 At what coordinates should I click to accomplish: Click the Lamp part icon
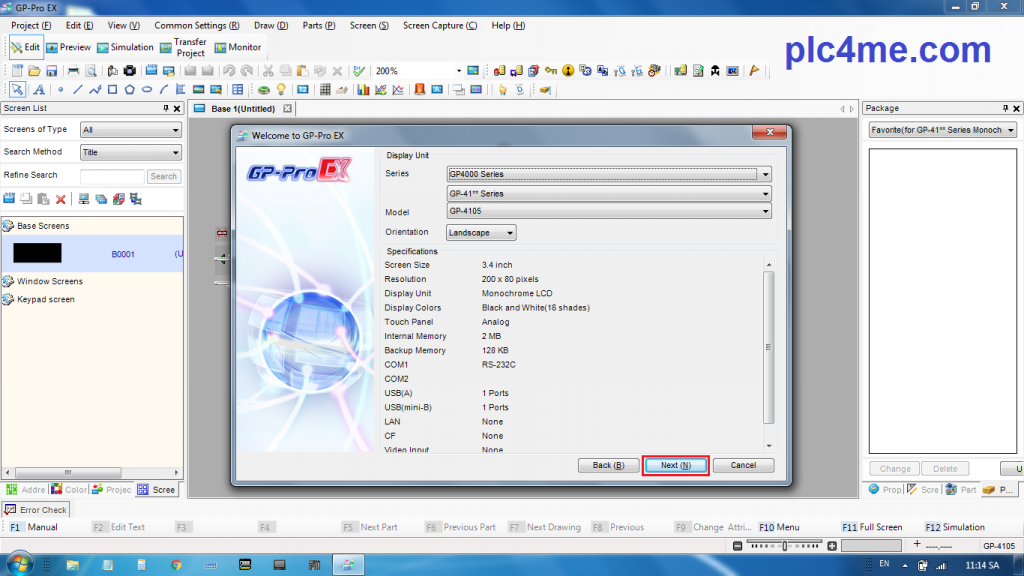tap(281, 90)
